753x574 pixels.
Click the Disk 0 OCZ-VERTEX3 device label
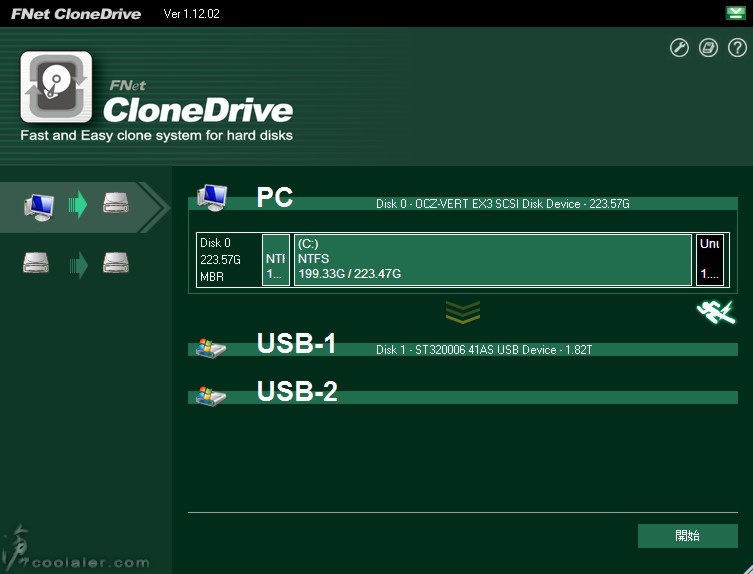[502, 204]
